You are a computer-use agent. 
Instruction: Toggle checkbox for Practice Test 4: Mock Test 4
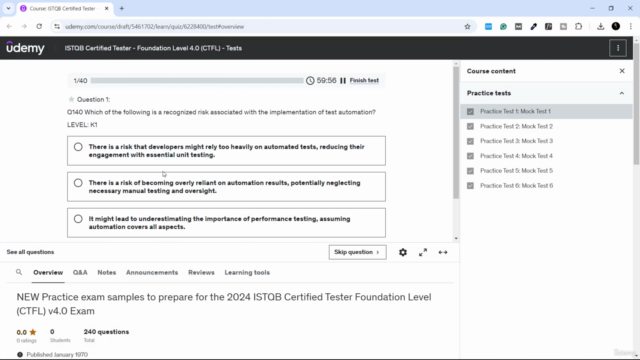470,156
